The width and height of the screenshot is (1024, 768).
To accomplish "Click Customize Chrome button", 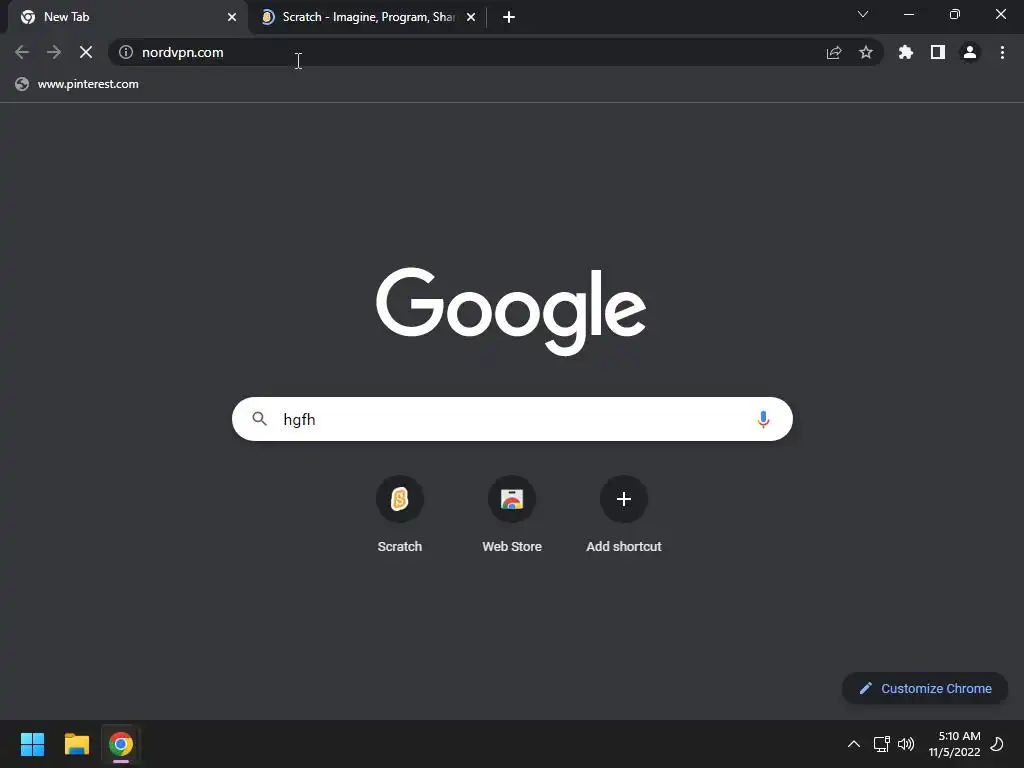I will (x=925, y=688).
